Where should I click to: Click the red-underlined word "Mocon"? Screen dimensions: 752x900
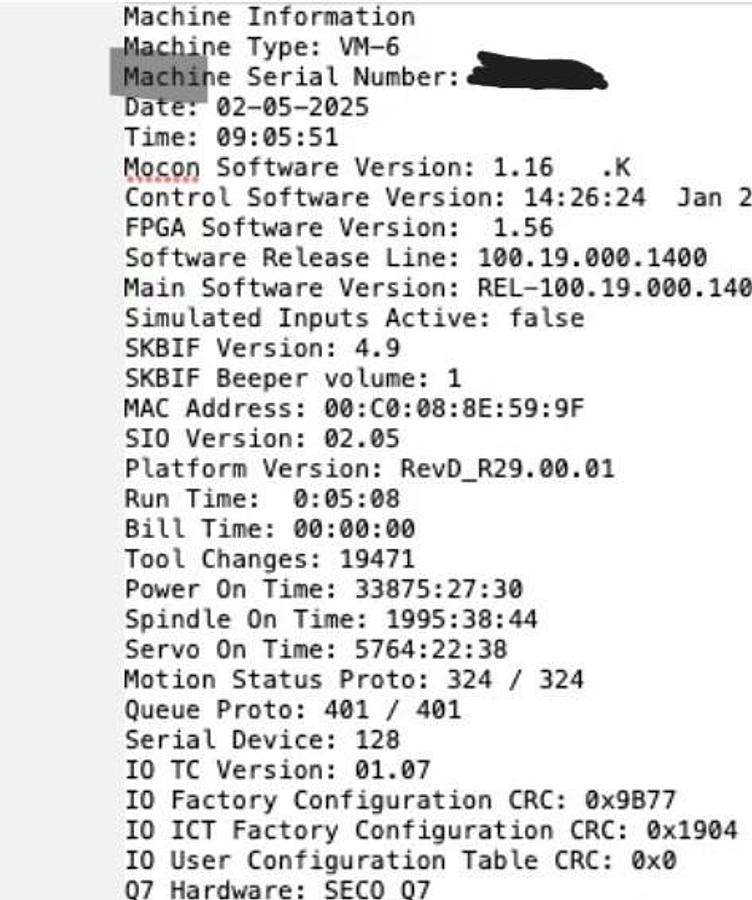tap(162, 167)
